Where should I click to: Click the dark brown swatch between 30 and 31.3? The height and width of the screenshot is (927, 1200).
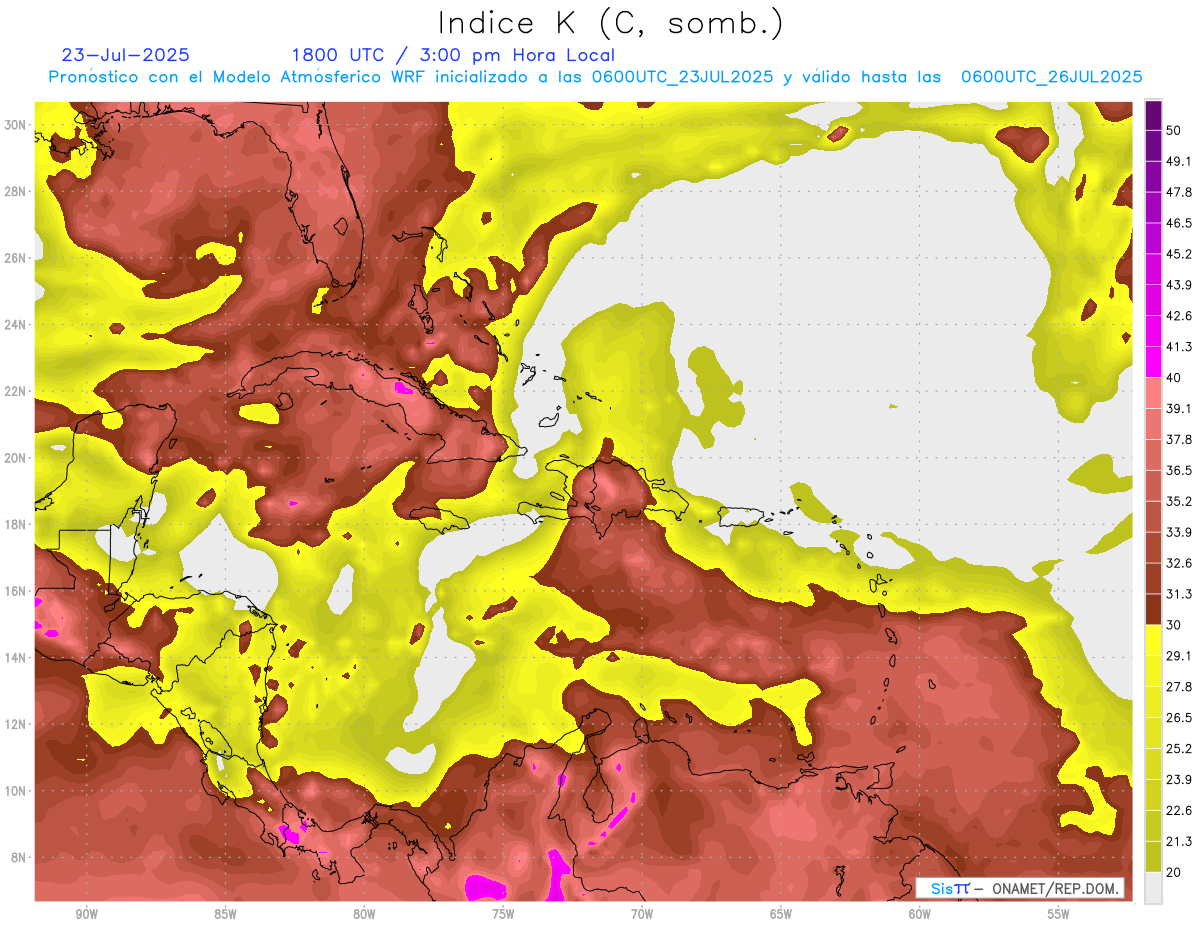1153,609
